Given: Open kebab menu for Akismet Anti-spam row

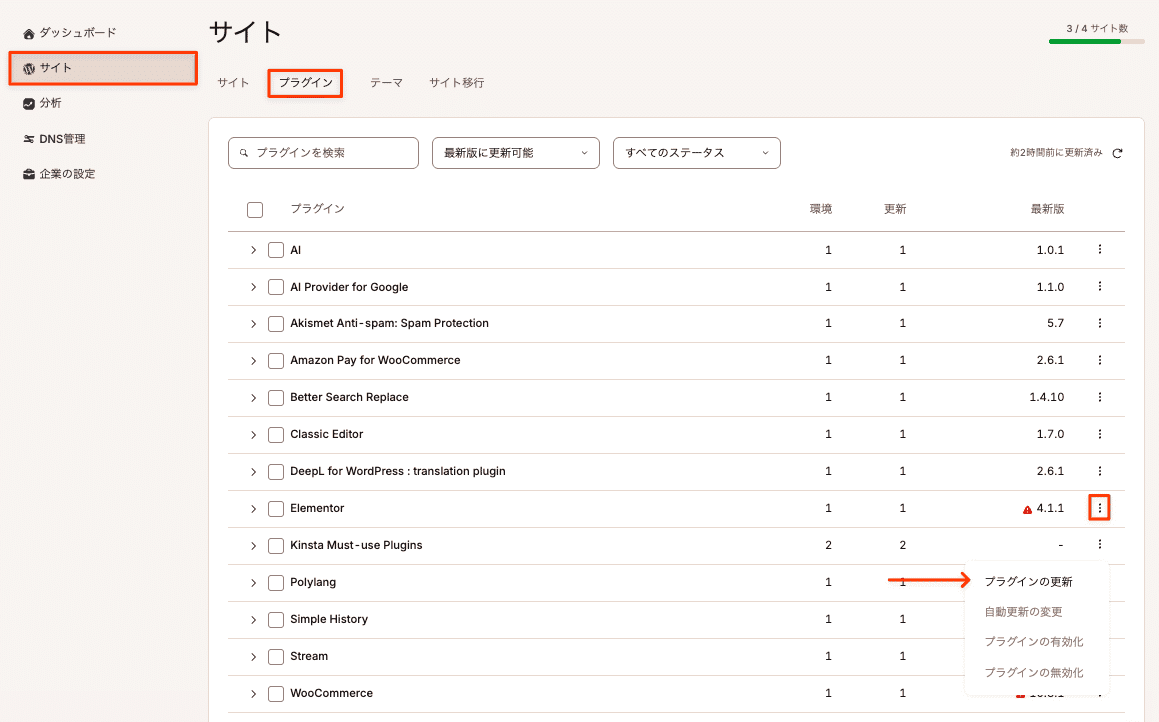Looking at the screenshot, I should pos(1100,323).
